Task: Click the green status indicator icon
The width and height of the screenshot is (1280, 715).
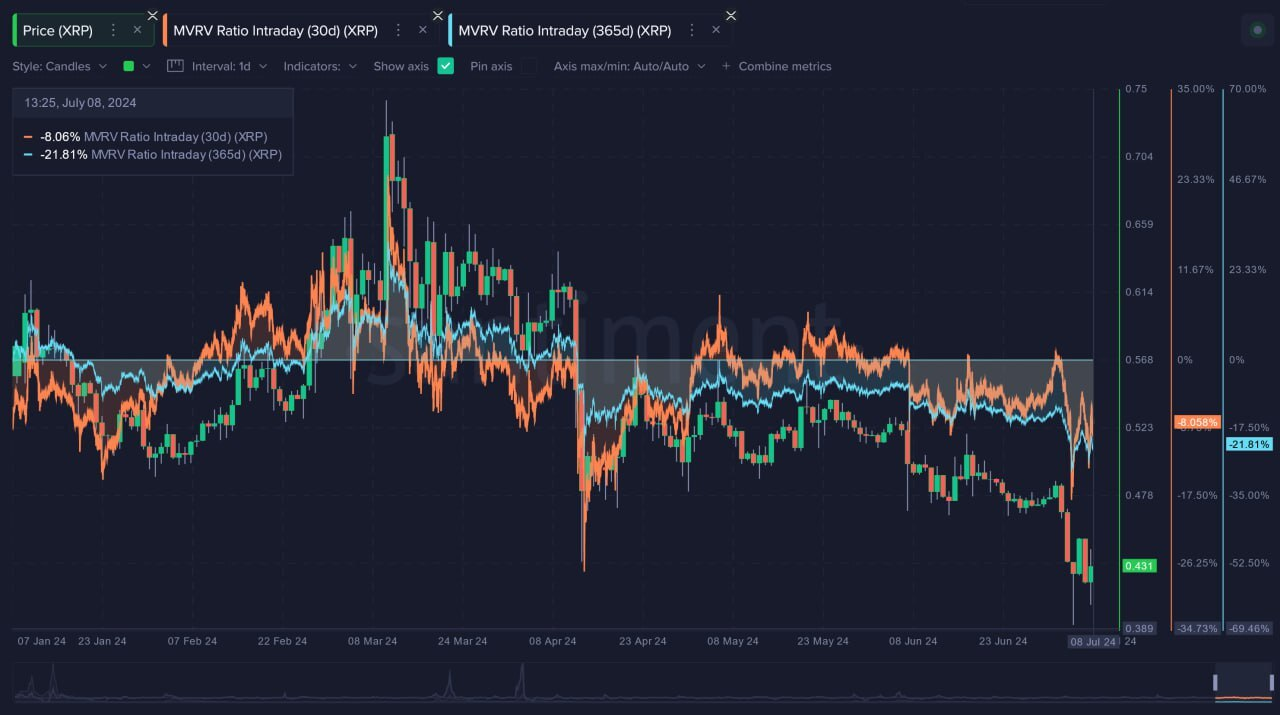Action: (1257, 30)
